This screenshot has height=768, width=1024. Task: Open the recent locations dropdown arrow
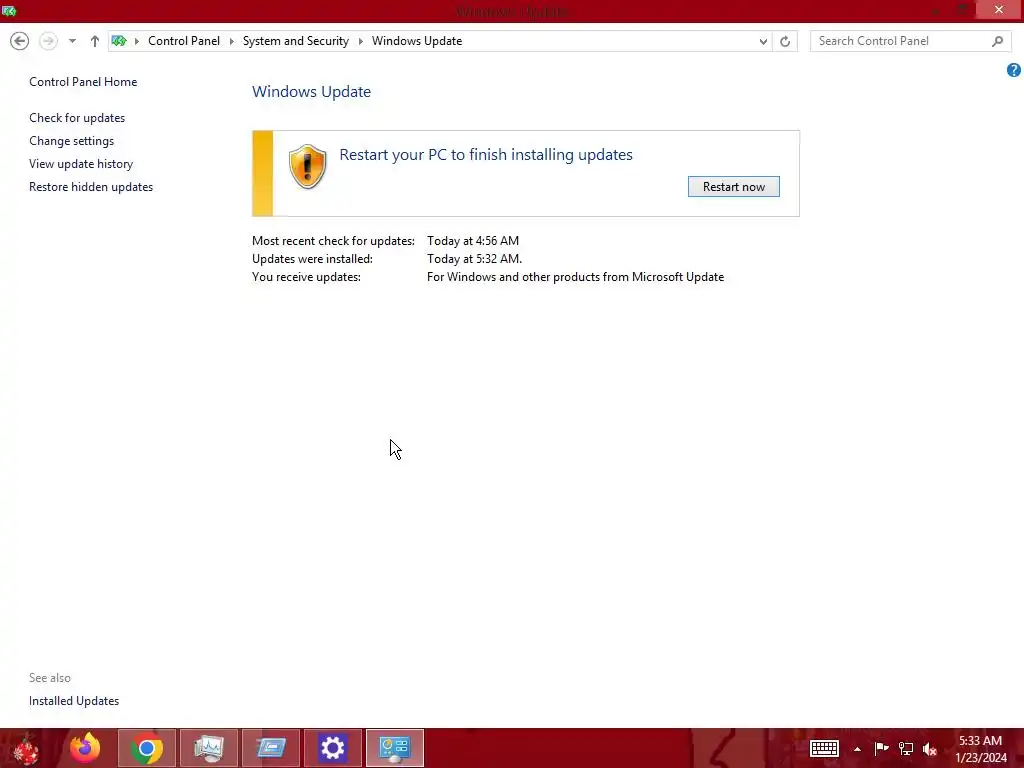click(72, 41)
